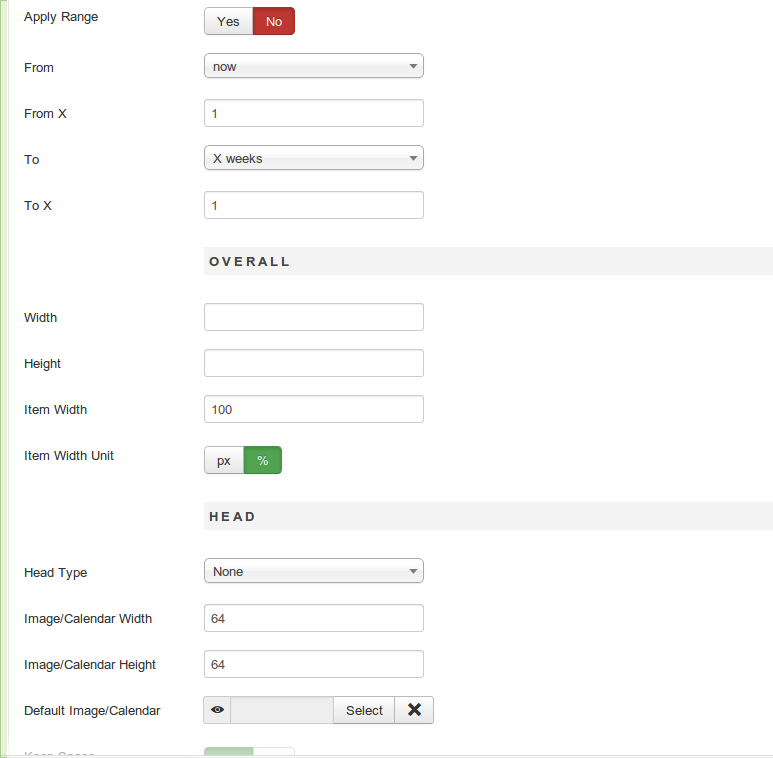
Task: Expand the Head Type dropdown
Action: point(314,571)
